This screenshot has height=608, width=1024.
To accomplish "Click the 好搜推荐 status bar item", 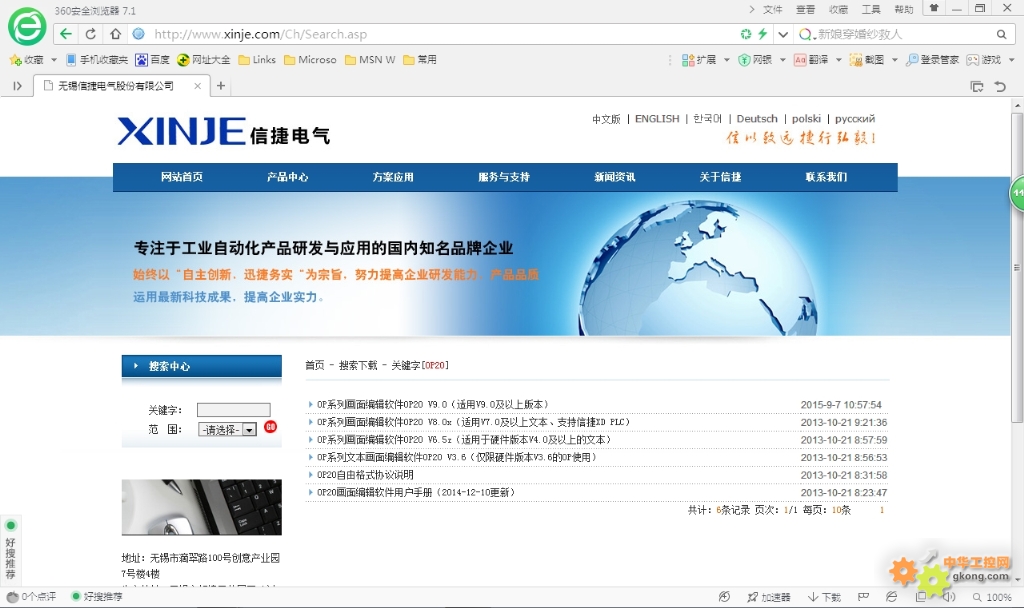I will (97, 597).
